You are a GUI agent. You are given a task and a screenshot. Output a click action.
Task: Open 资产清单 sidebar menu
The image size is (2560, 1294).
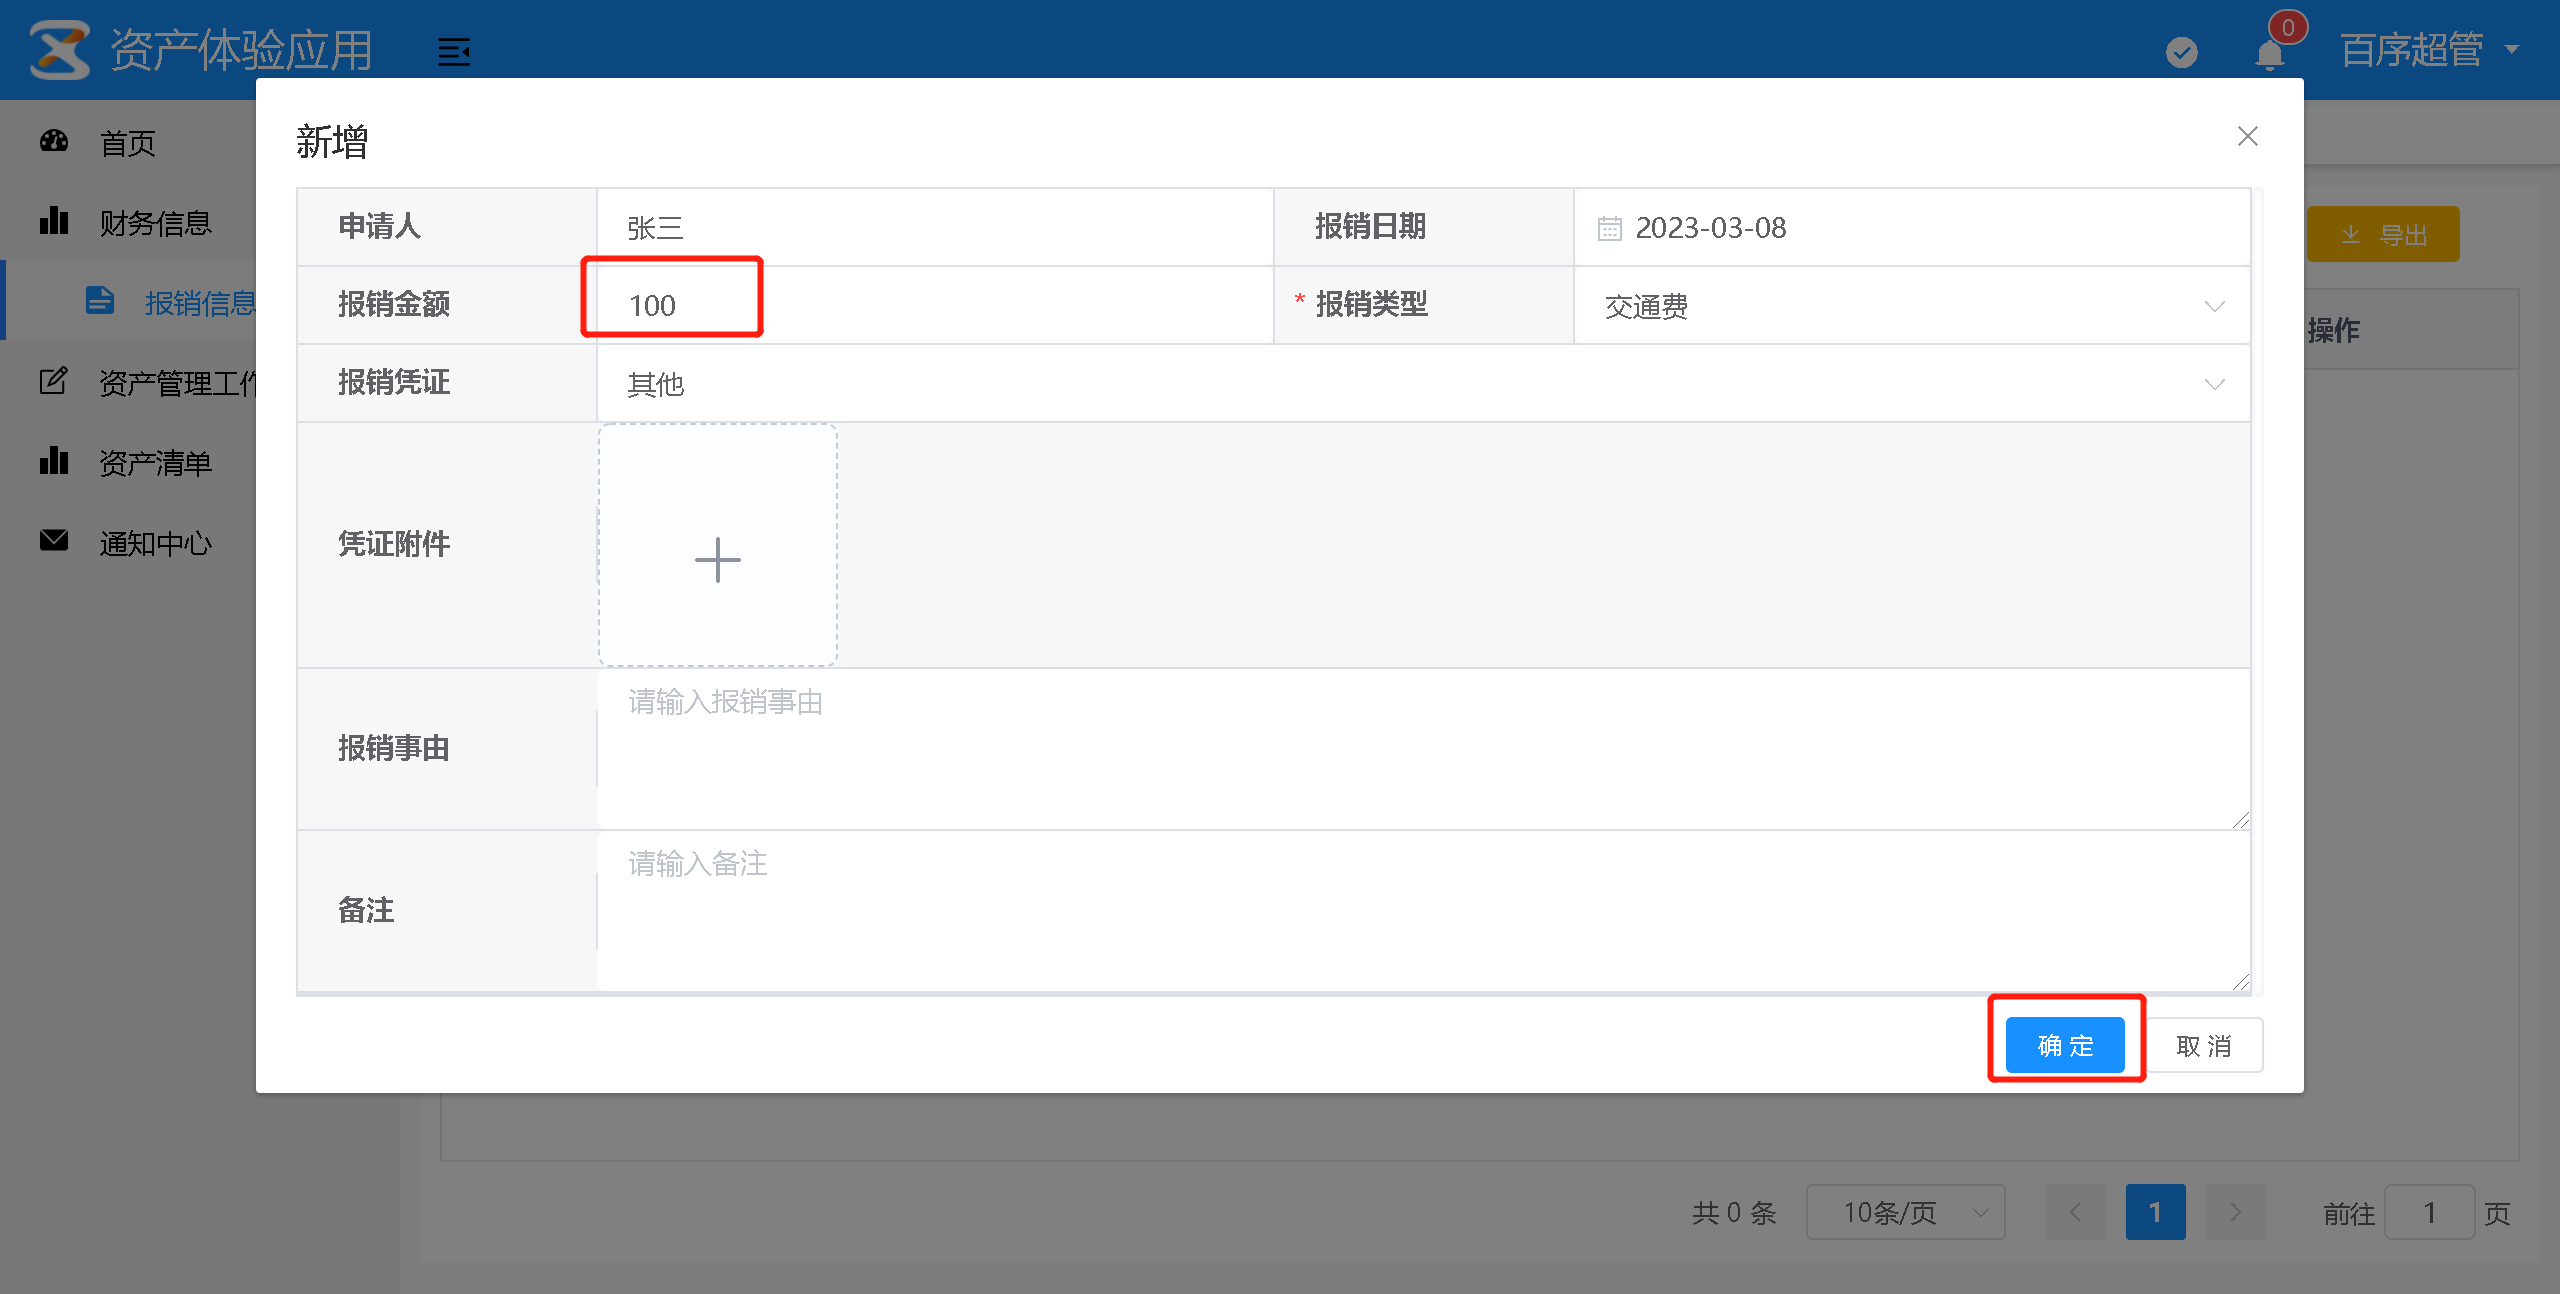tap(128, 462)
